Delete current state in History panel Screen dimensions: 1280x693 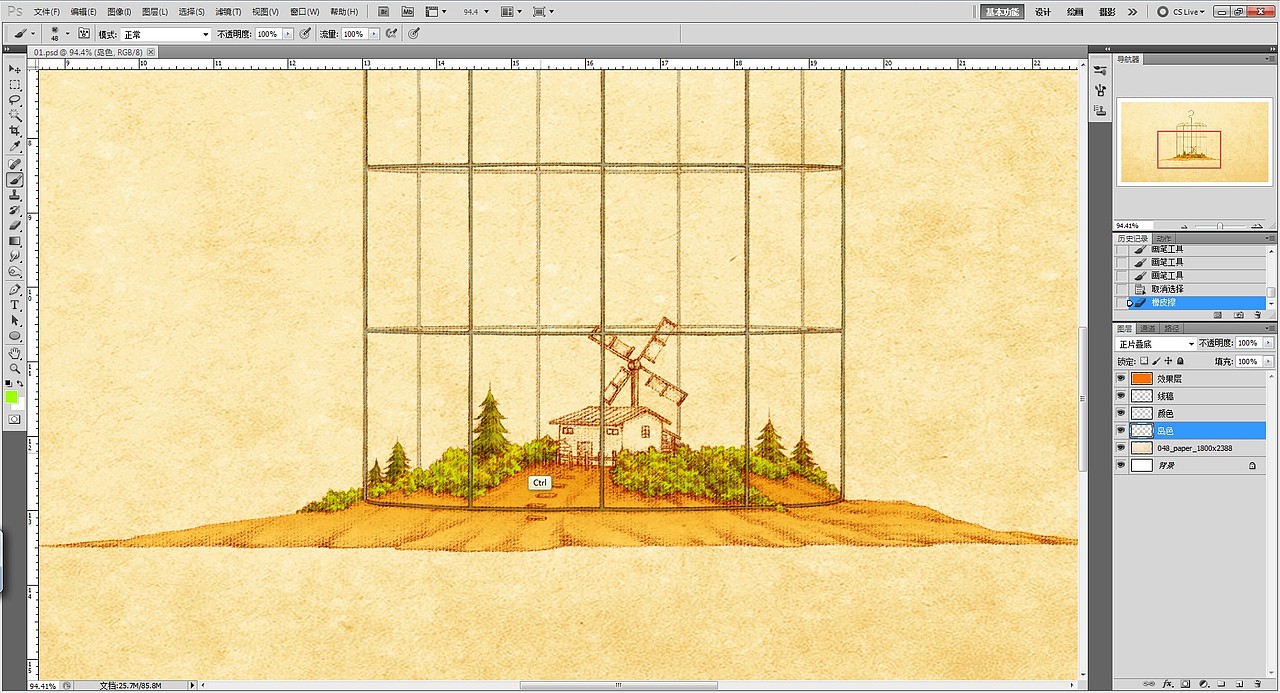(1260, 315)
